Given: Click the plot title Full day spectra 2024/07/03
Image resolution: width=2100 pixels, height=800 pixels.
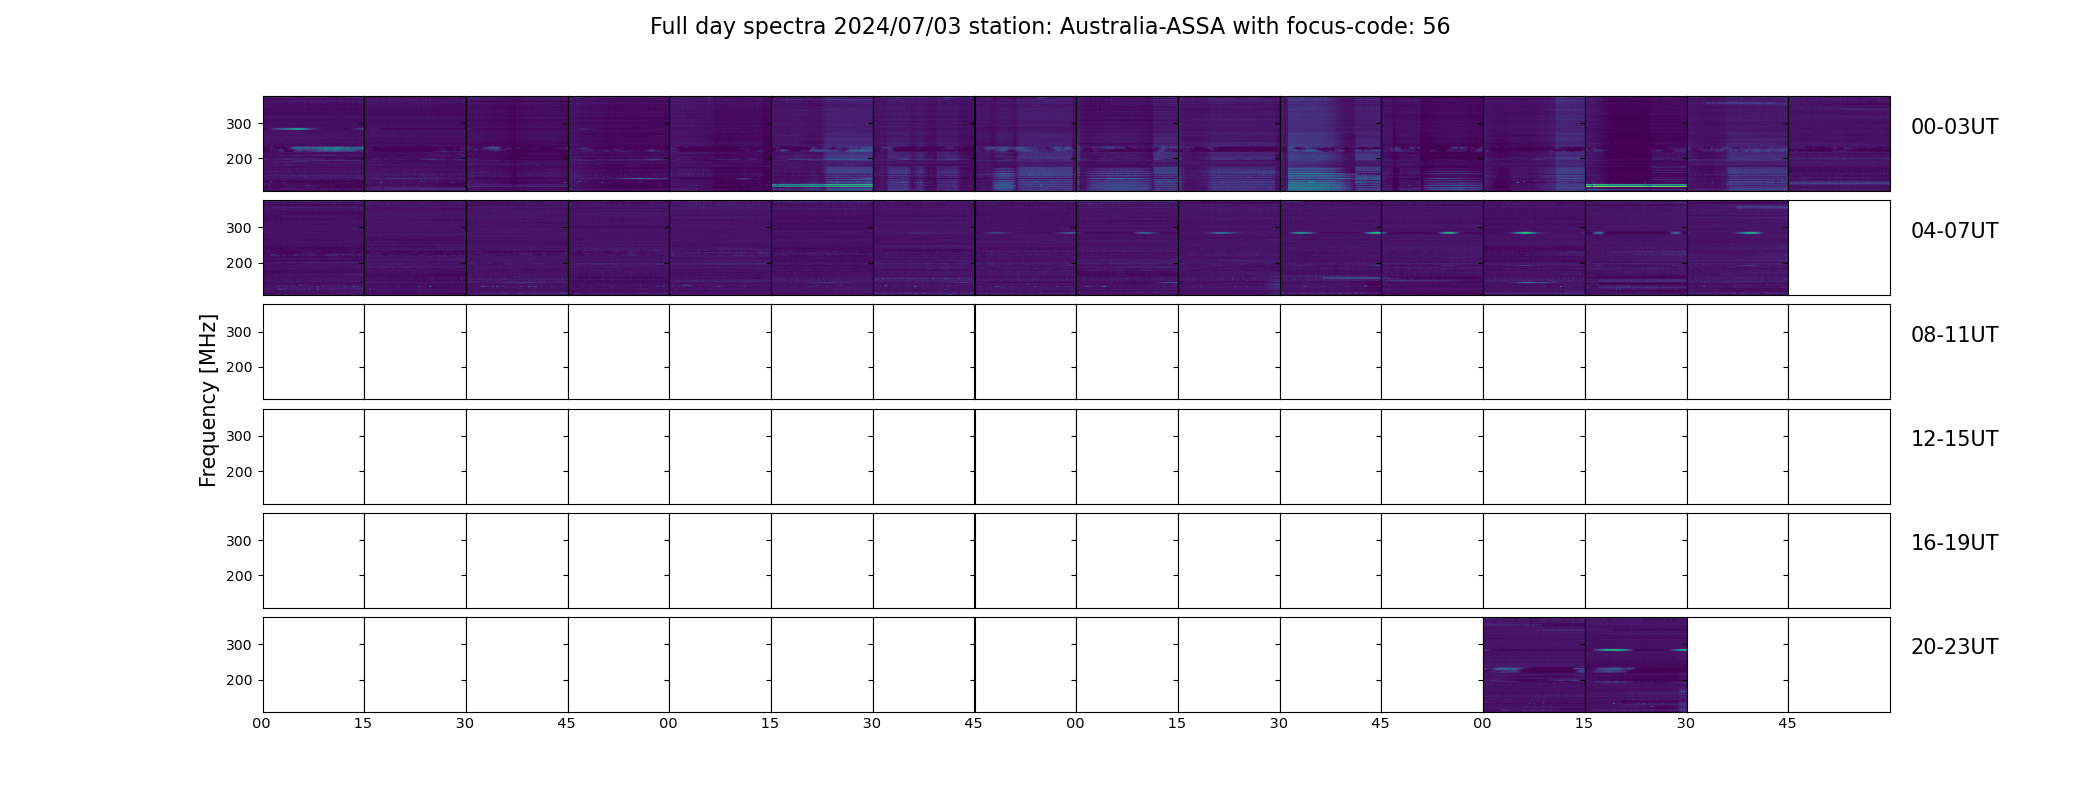Looking at the screenshot, I should coord(1049,27).
